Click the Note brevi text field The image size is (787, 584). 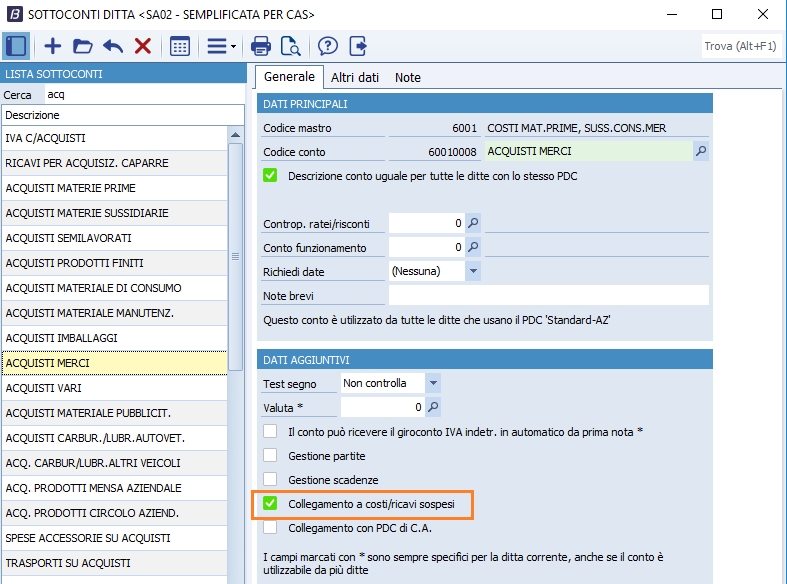pyautogui.click(x=548, y=295)
